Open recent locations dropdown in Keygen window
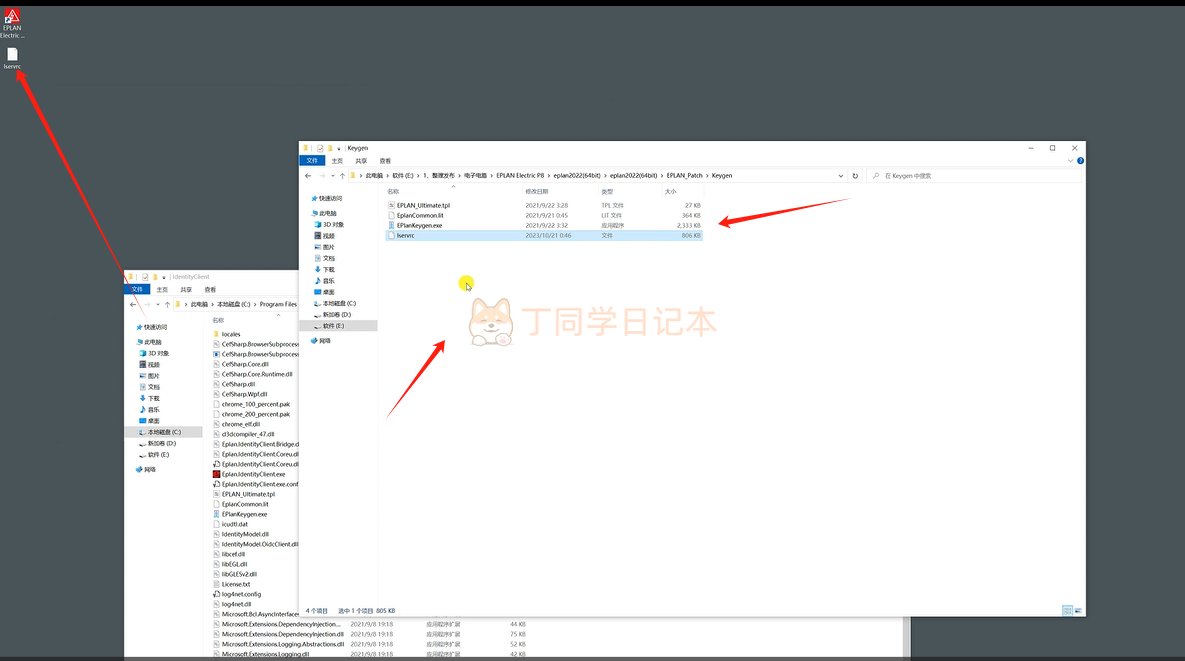Screen dimensions: 1185x661 pyautogui.click(x=333, y=176)
